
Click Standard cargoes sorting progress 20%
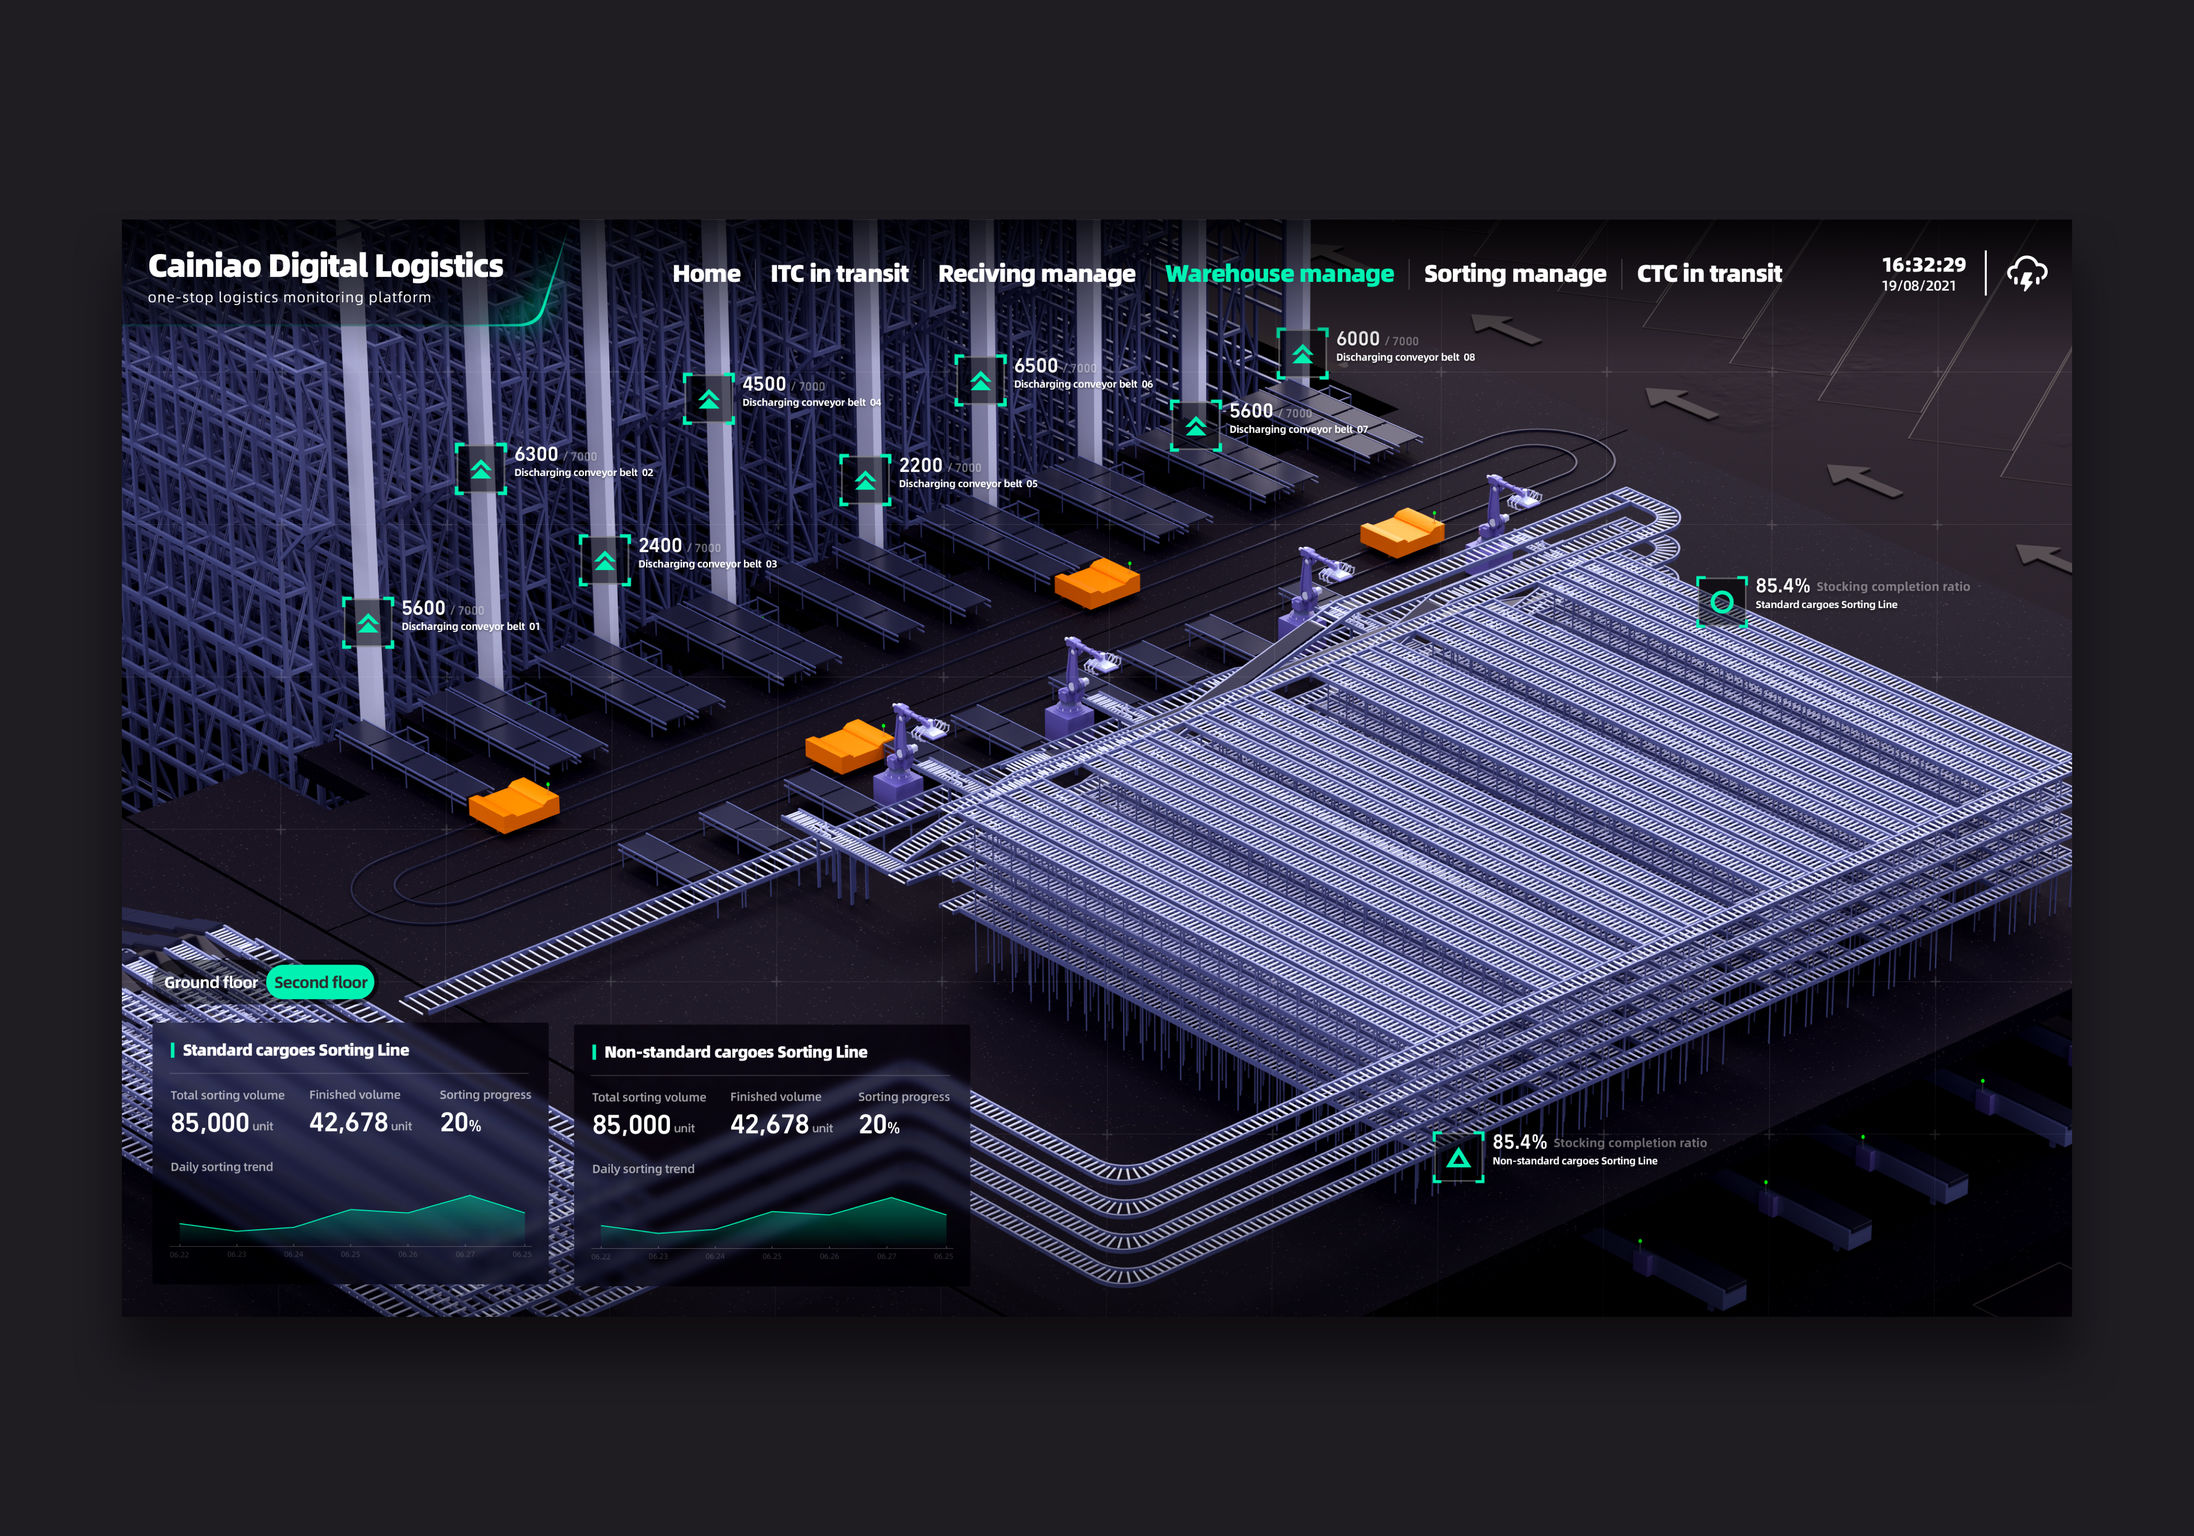click(x=460, y=1122)
